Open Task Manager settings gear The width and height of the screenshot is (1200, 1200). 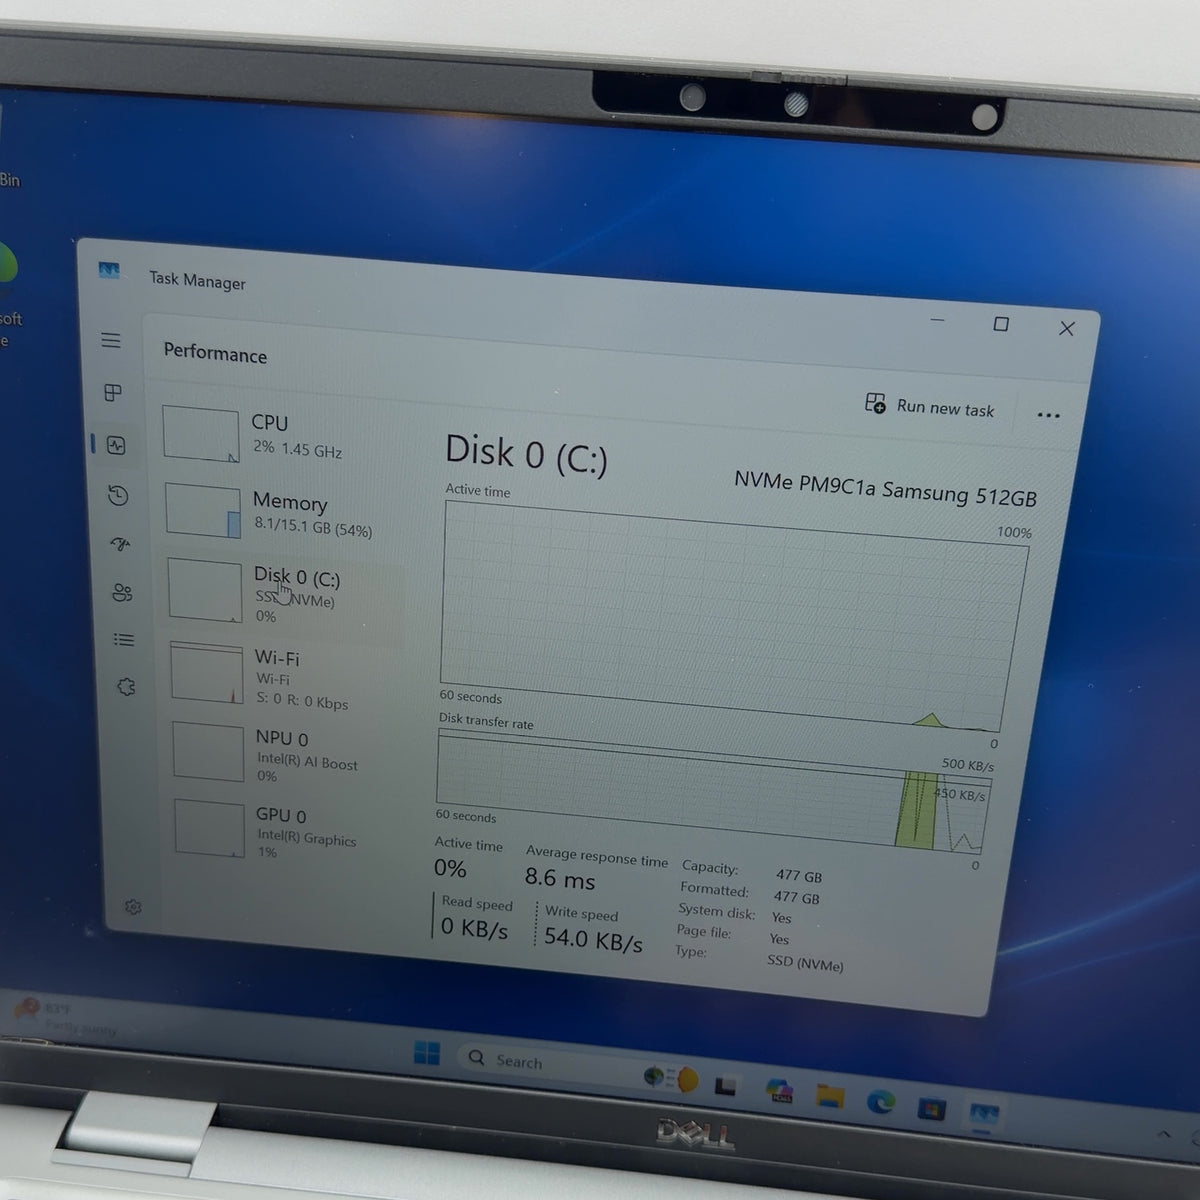(x=132, y=907)
